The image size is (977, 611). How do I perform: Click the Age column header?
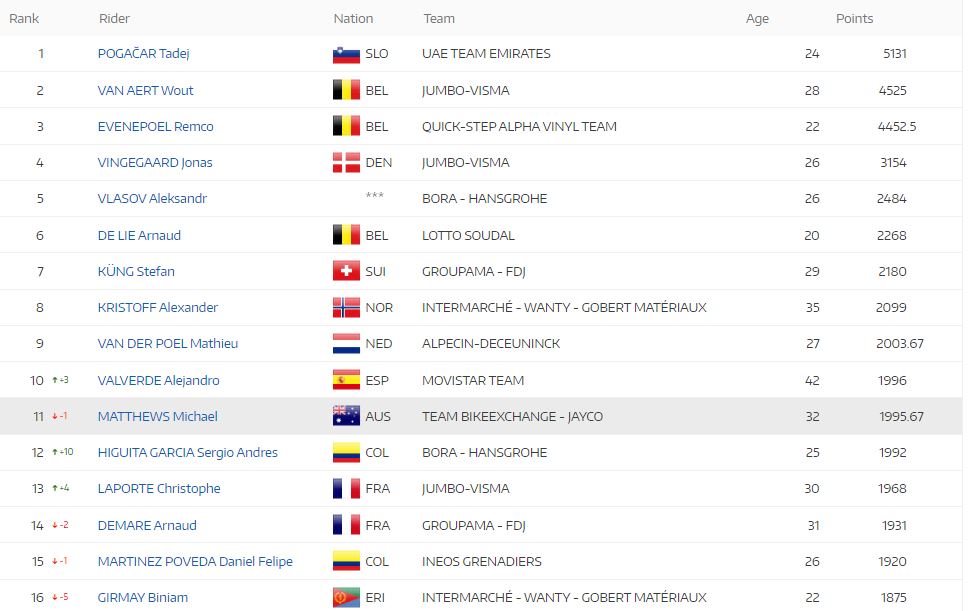(757, 18)
